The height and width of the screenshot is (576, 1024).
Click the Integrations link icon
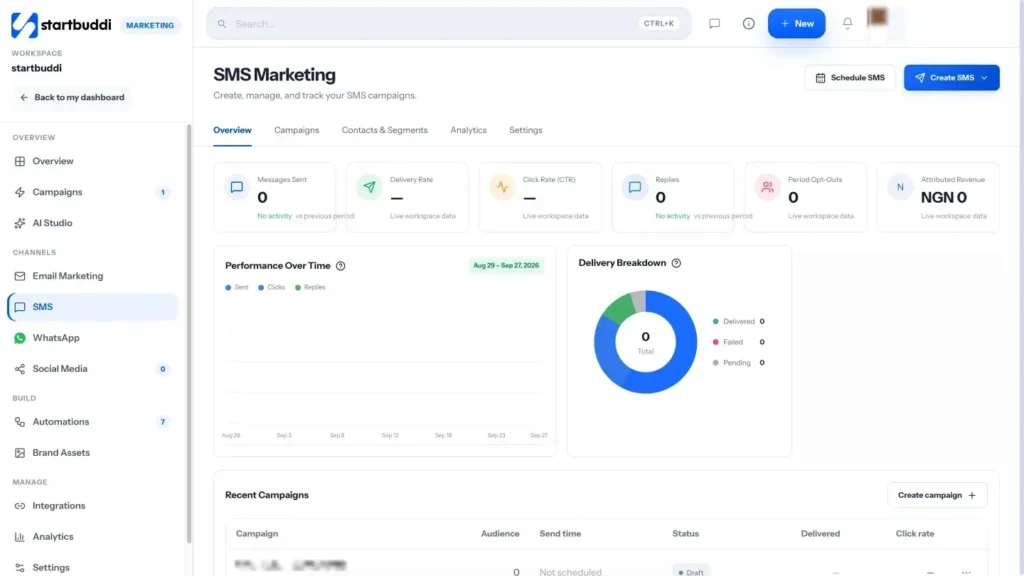[20, 506]
